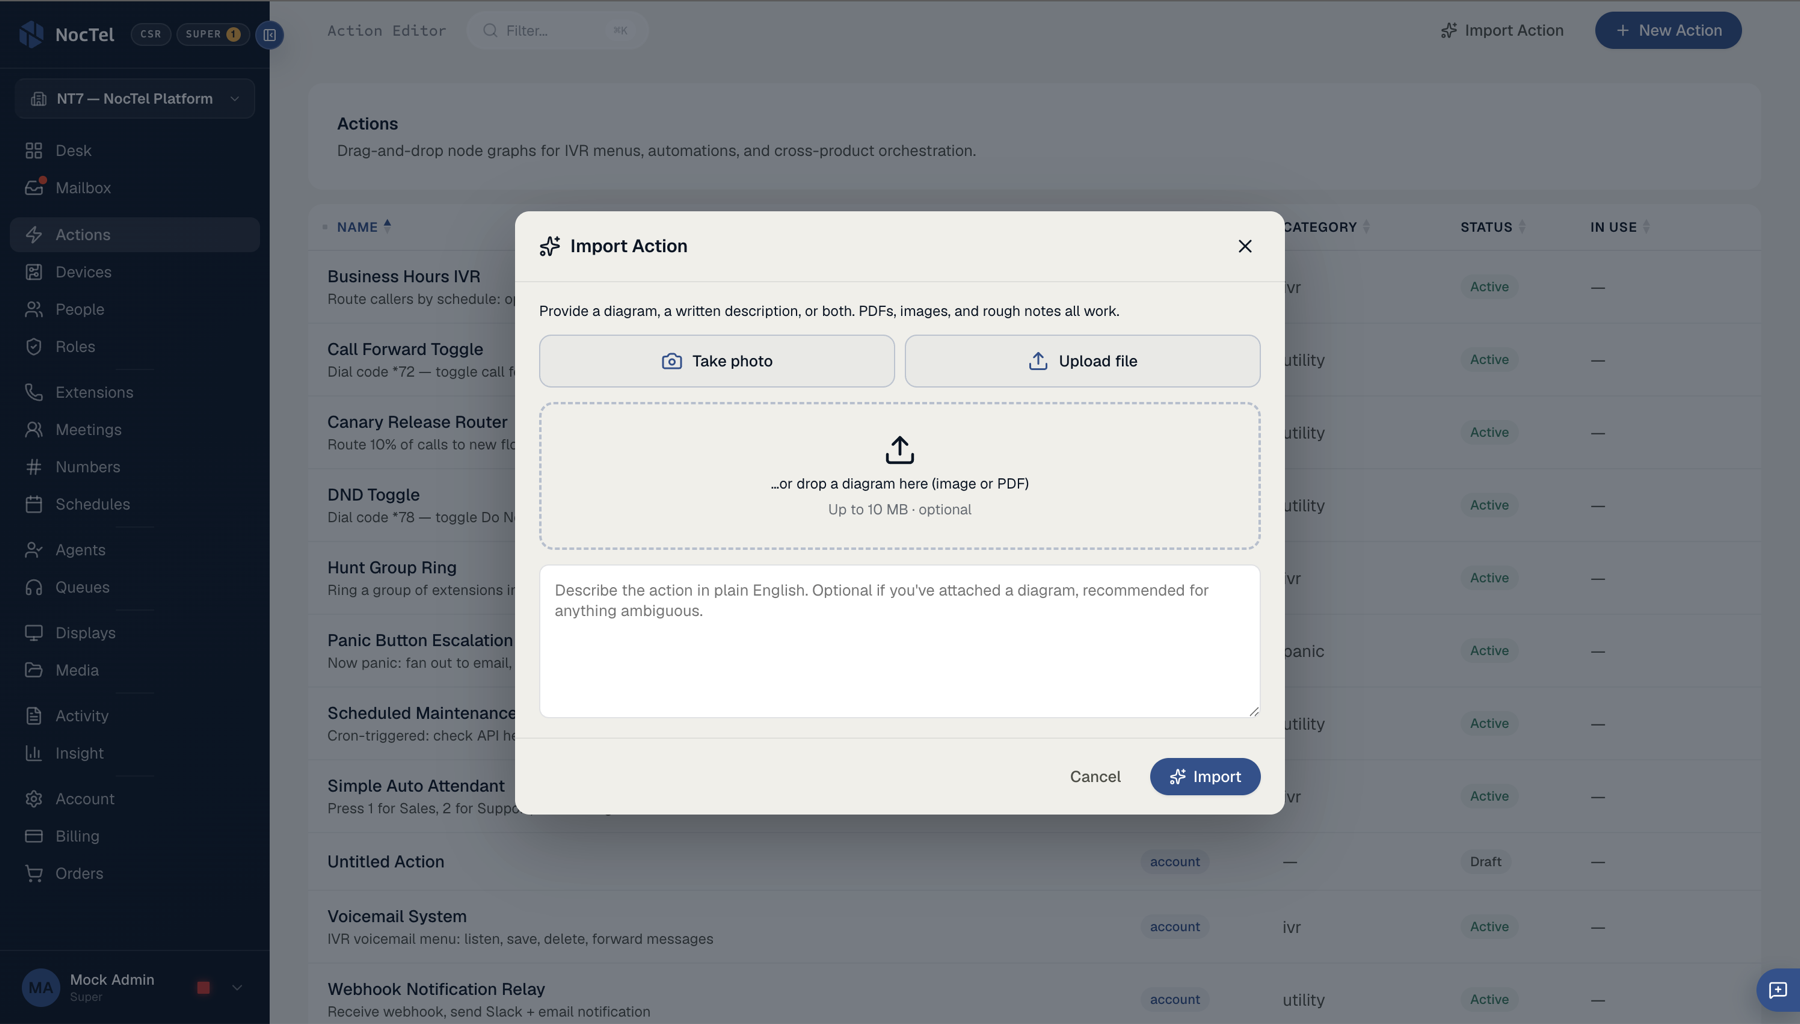Click Import Action in the top bar
The height and width of the screenshot is (1024, 1800).
[x=1502, y=31]
